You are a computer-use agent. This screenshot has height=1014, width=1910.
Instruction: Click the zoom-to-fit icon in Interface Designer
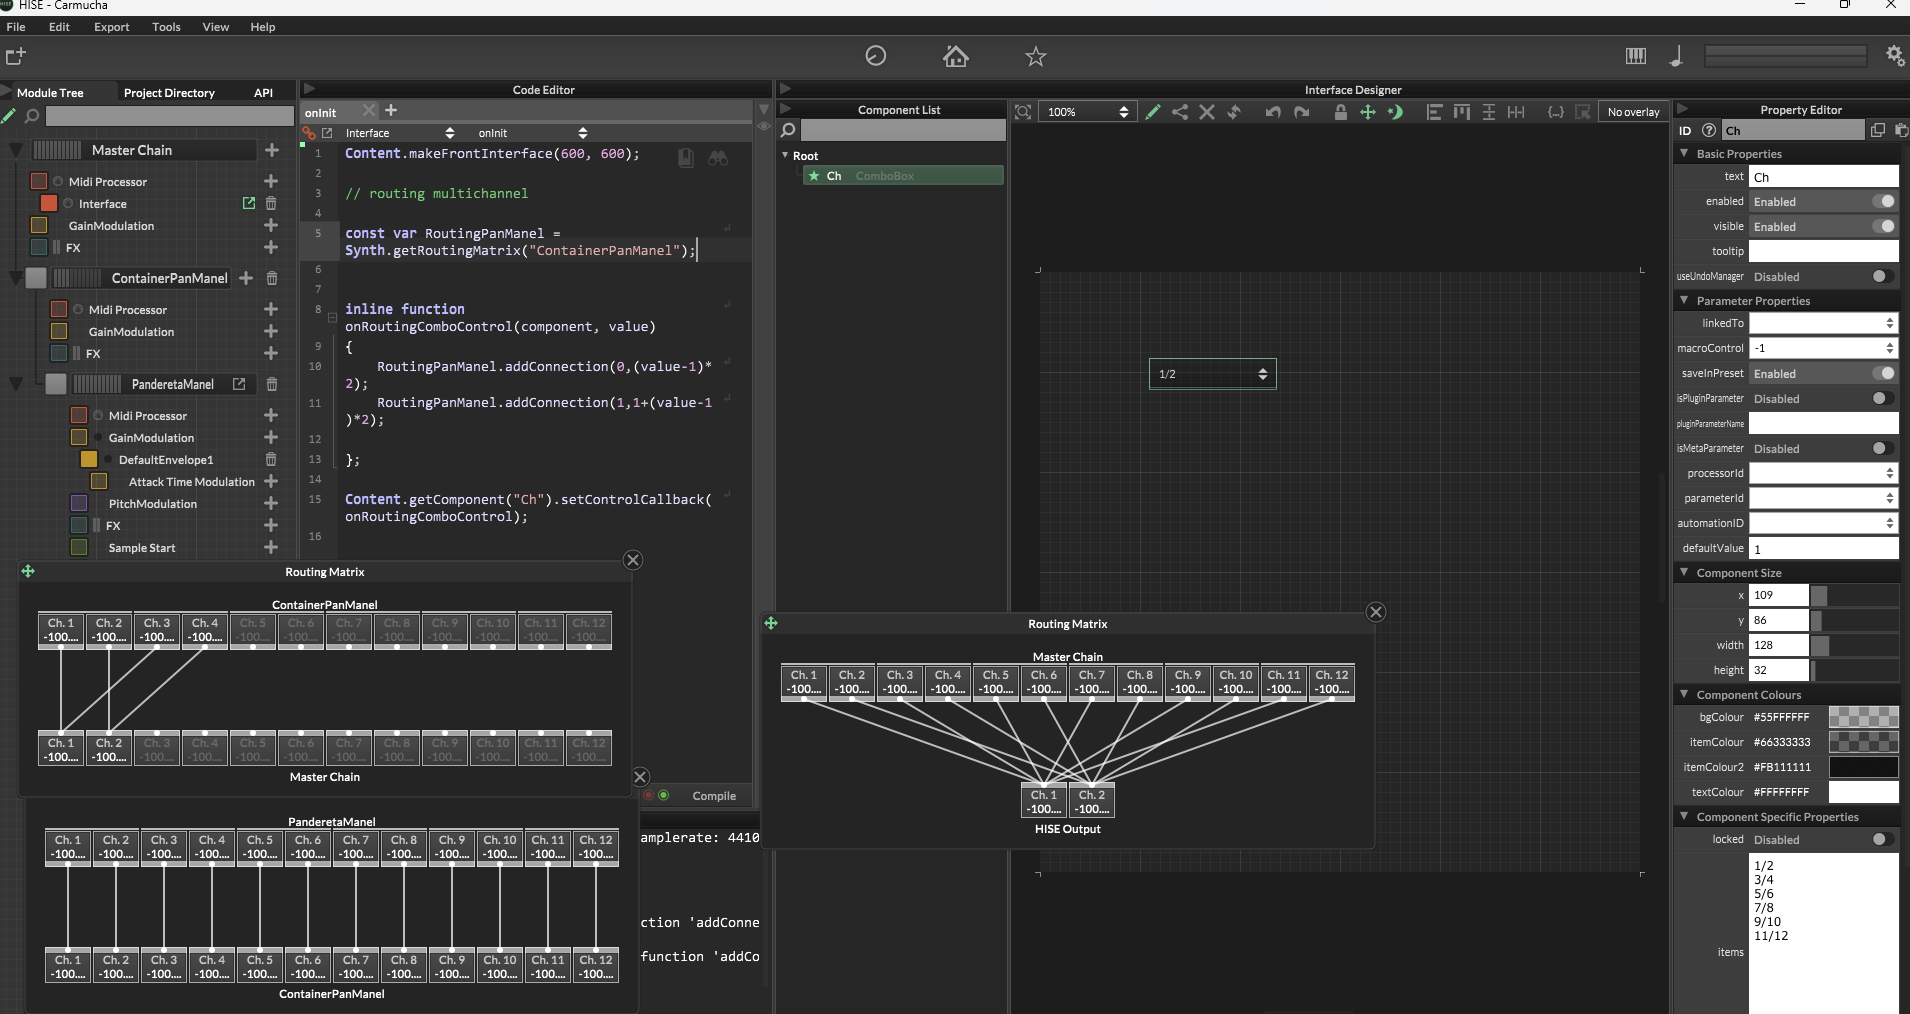(x=1023, y=112)
